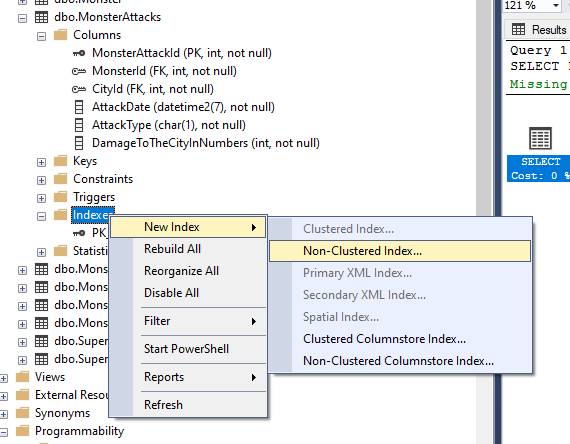Click the primary key icon beside MonsterAttackId

pos(79,53)
